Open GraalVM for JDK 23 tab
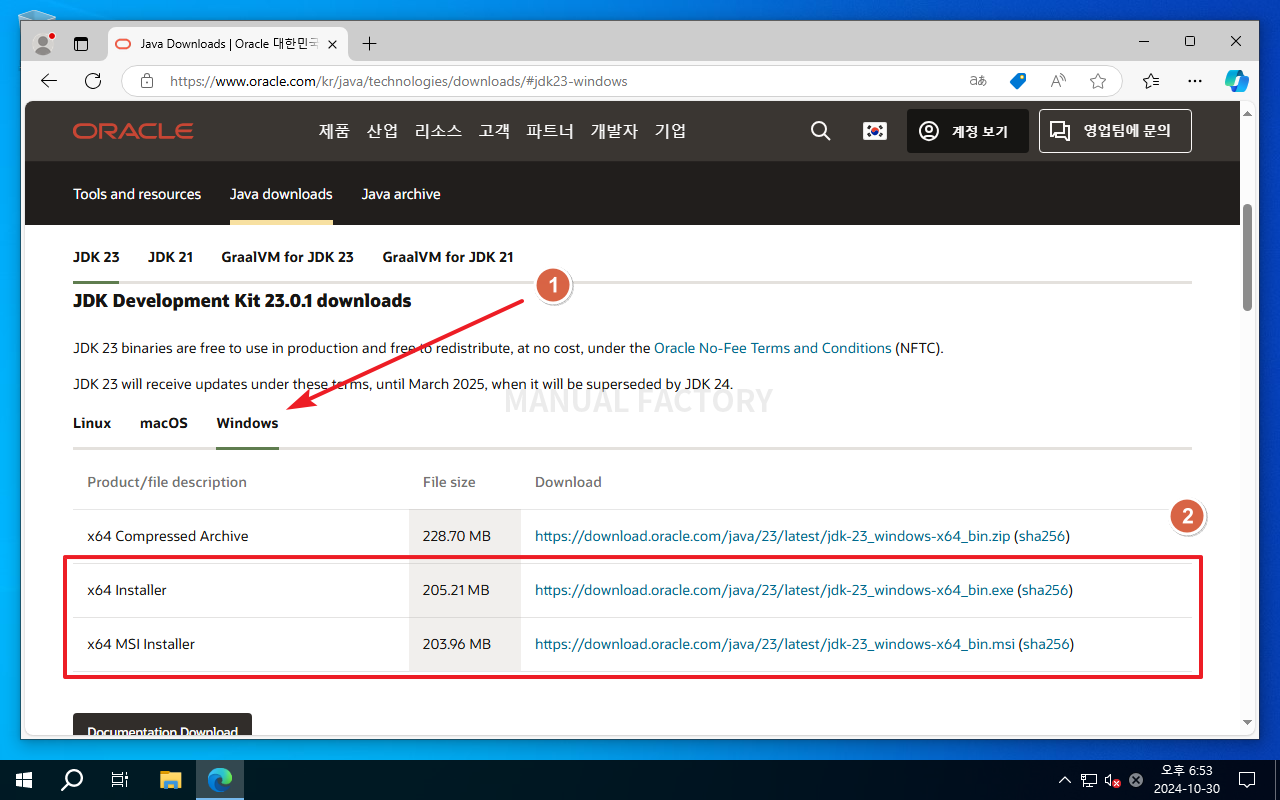Viewport: 1280px width, 800px height. (x=288, y=257)
